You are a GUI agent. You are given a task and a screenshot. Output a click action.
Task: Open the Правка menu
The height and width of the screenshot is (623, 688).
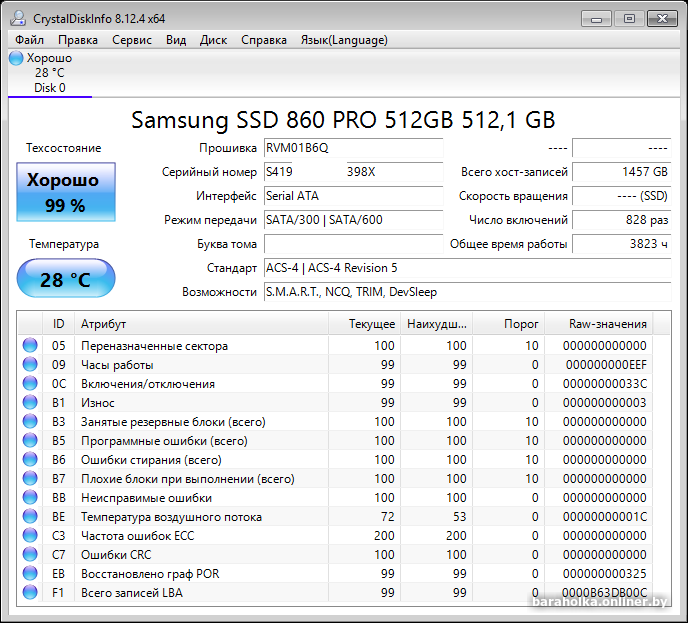pos(78,40)
